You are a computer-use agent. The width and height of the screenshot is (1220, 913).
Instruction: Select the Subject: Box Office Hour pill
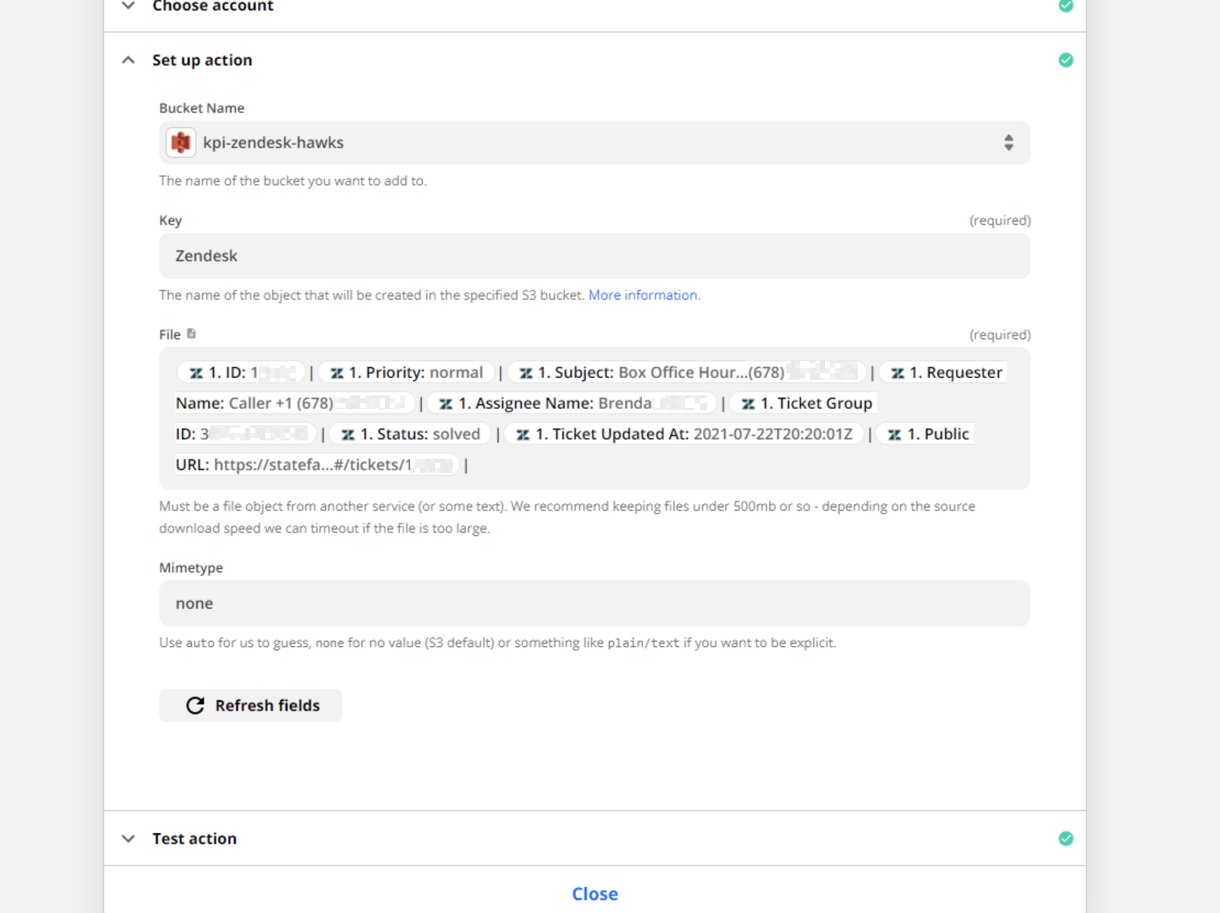(x=686, y=373)
